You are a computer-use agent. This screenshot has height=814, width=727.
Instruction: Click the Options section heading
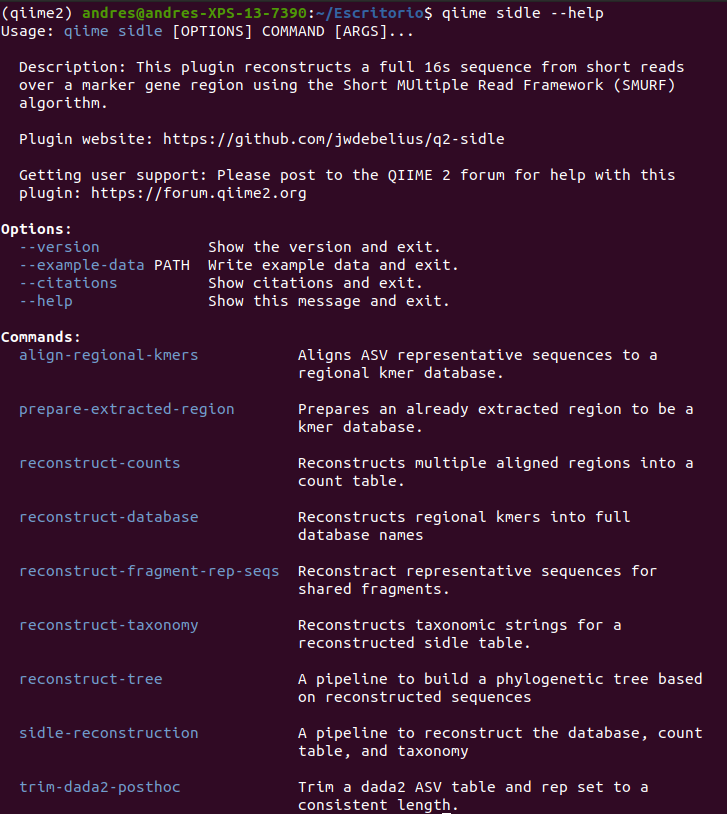click(37, 229)
